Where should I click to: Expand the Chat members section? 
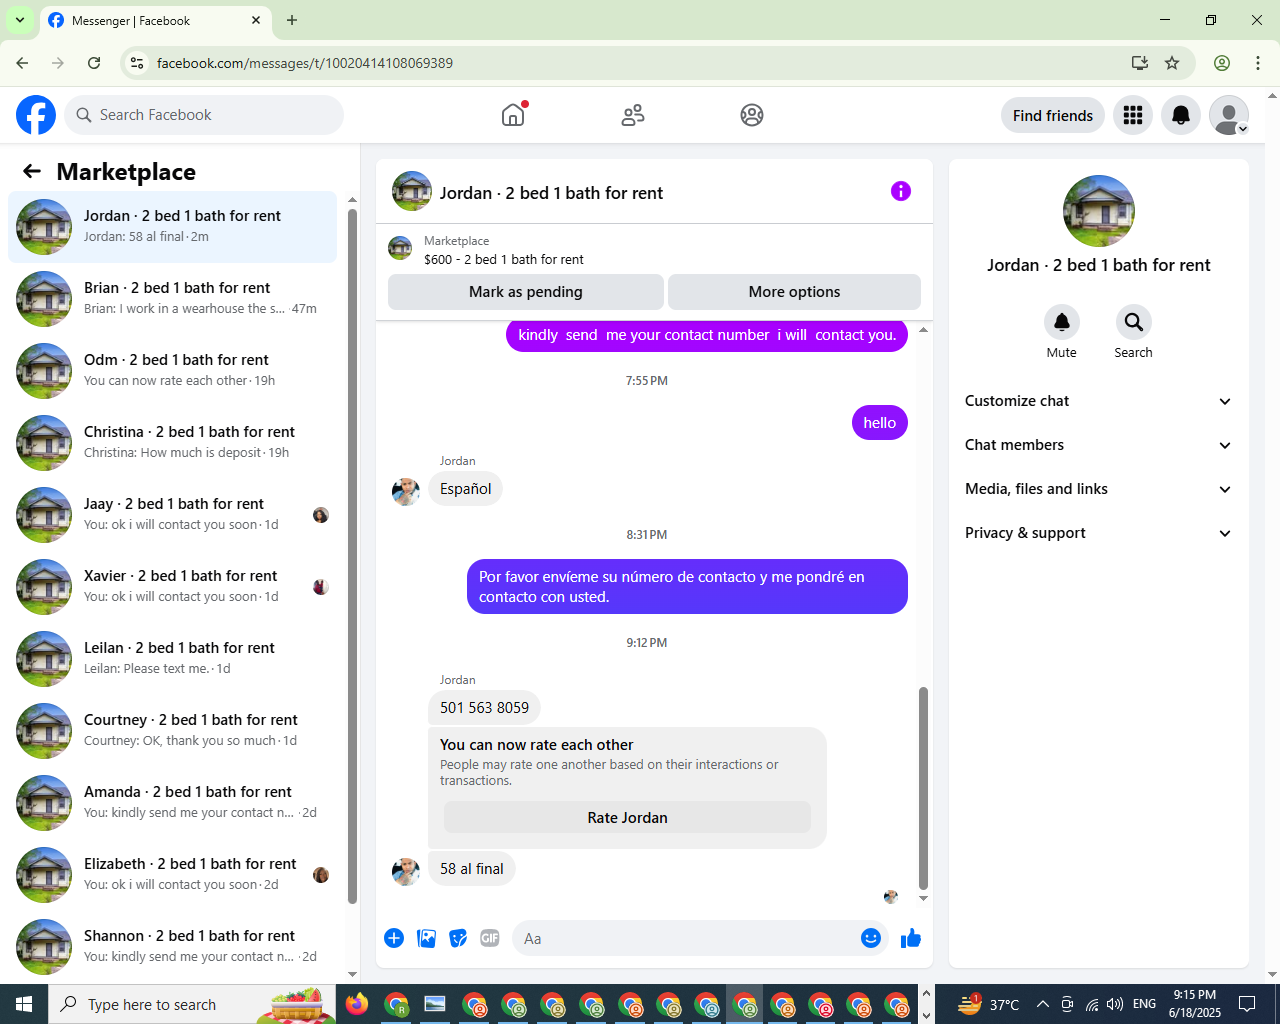pyautogui.click(x=1099, y=445)
